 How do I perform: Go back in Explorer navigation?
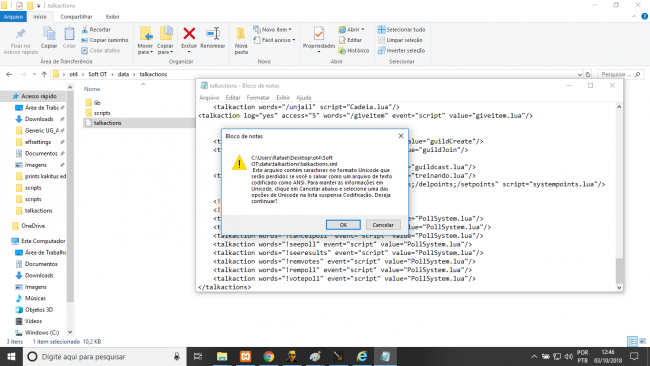click(9, 74)
